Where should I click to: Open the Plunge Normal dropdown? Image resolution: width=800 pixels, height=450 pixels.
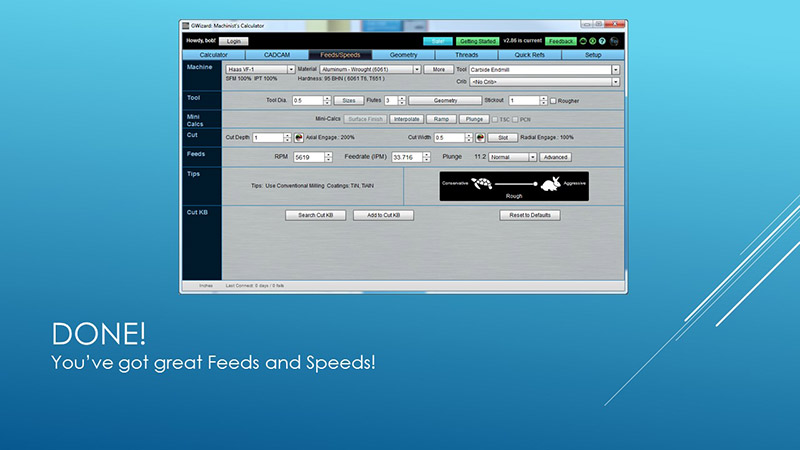533,157
